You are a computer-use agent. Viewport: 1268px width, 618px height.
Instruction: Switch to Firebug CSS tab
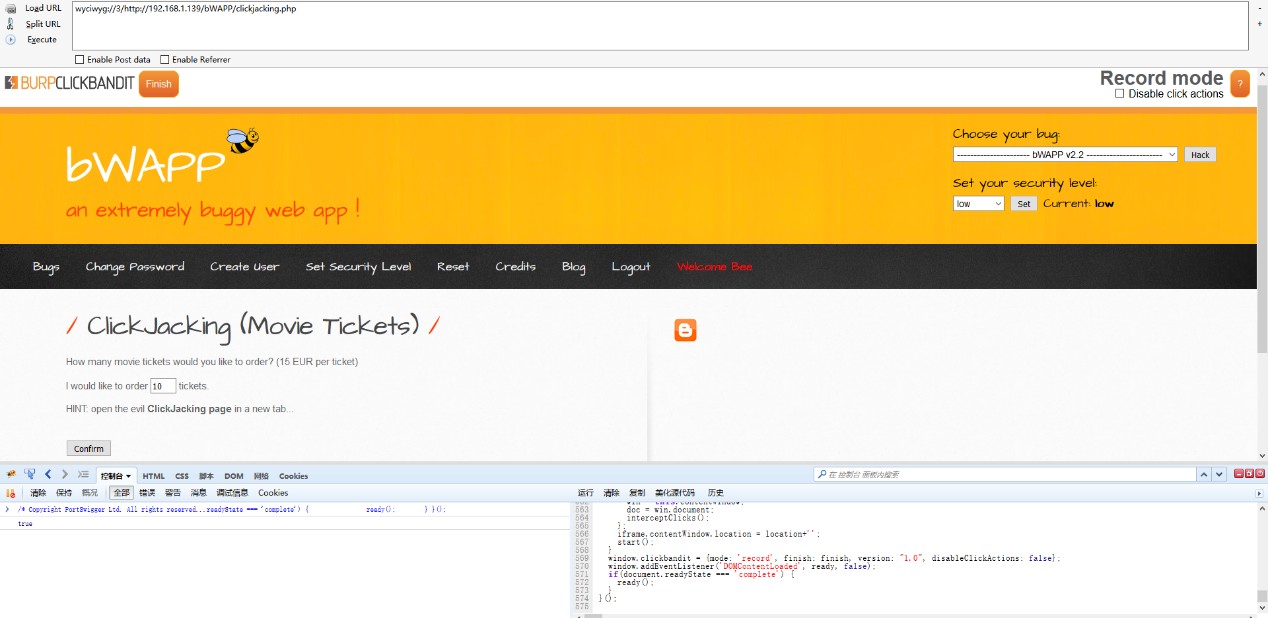click(182, 476)
